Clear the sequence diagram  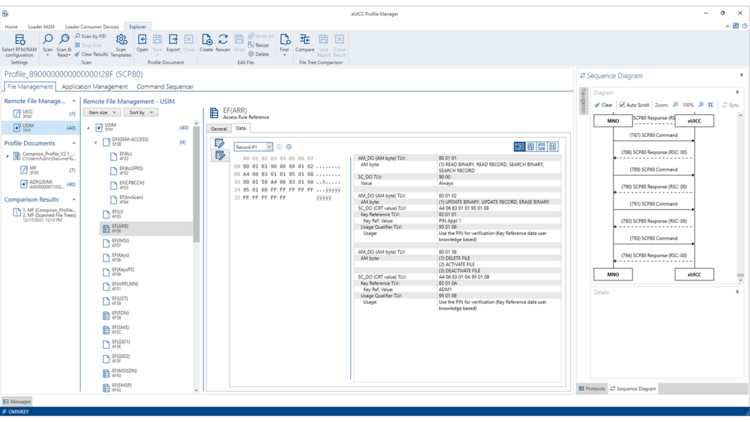603,105
